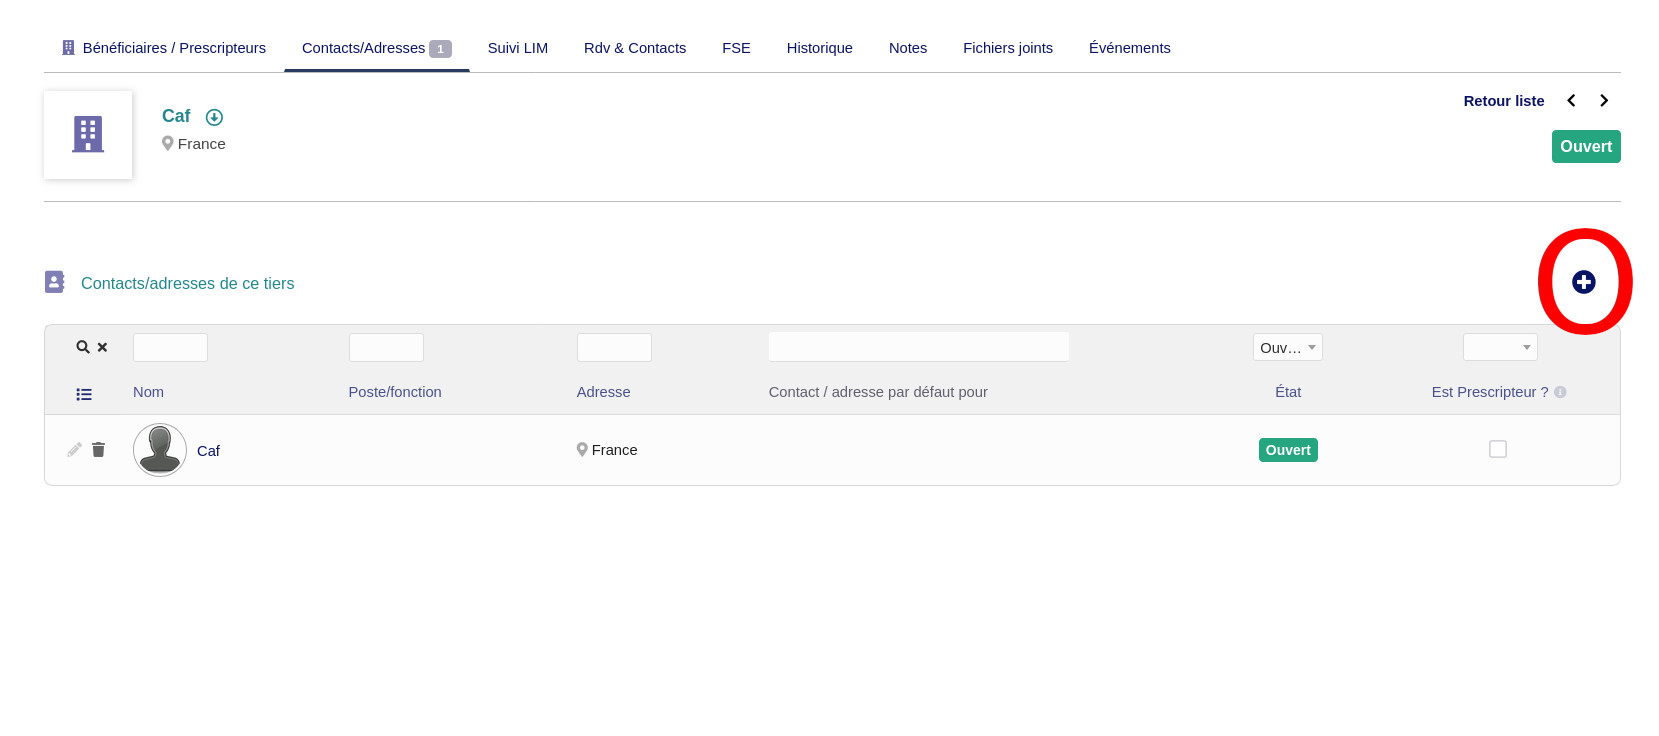Click the download icon next to Caf
Image resolution: width=1659 pixels, height=736 pixels.
coord(214,117)
